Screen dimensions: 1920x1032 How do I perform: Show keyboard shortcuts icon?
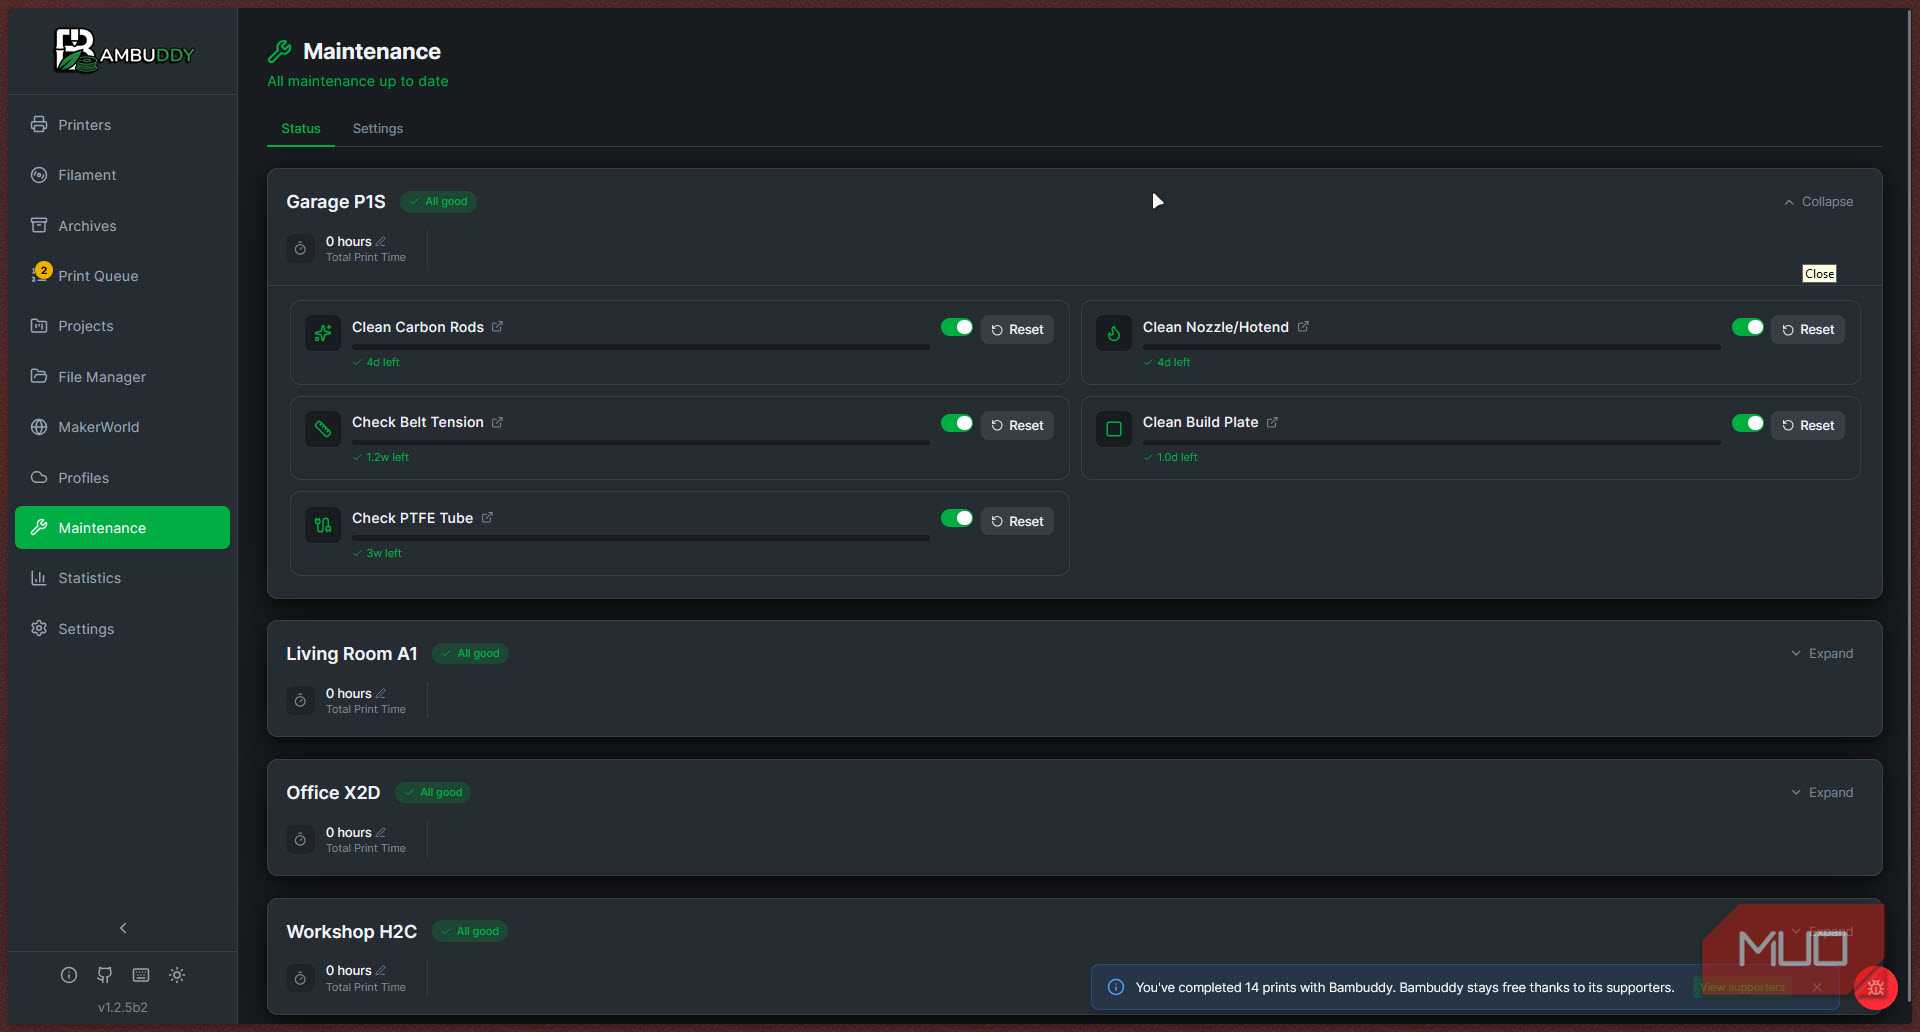pos(141,975)
